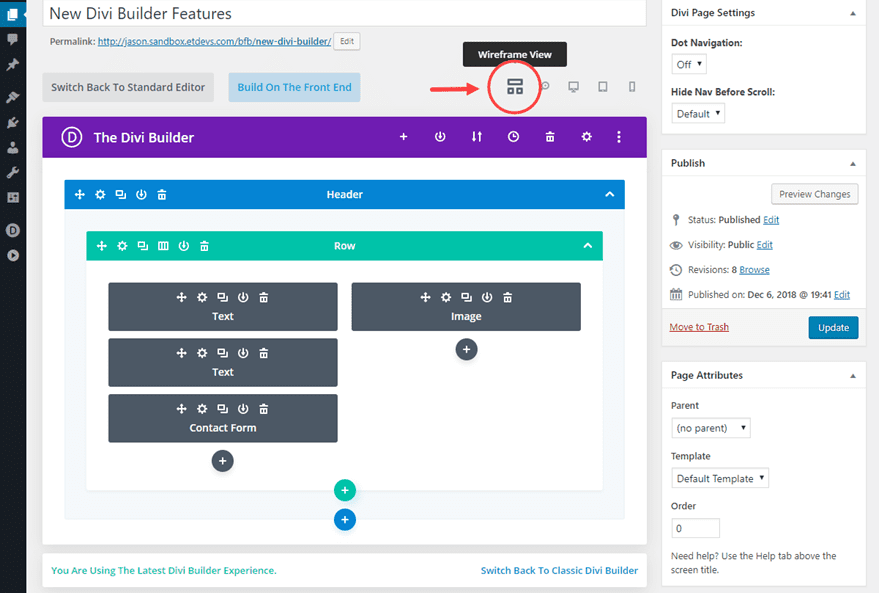Edit the Status: Published setting
This screenshot has height=593, width=880.
(x=771, y=220)
